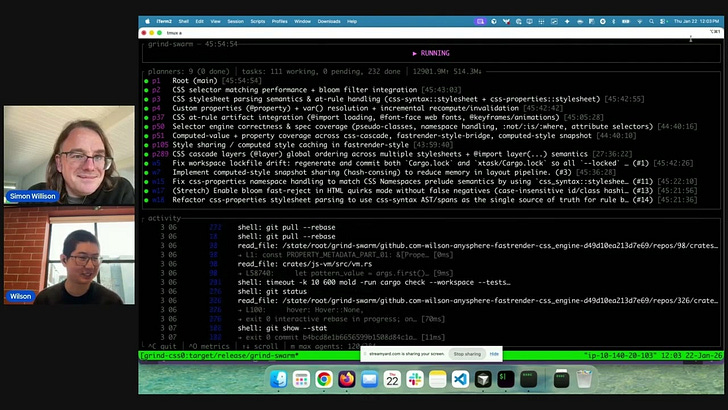Open the Downloads menu
Image resolution: width=728 pixels, height=410 pixels.
coord(329,21)
